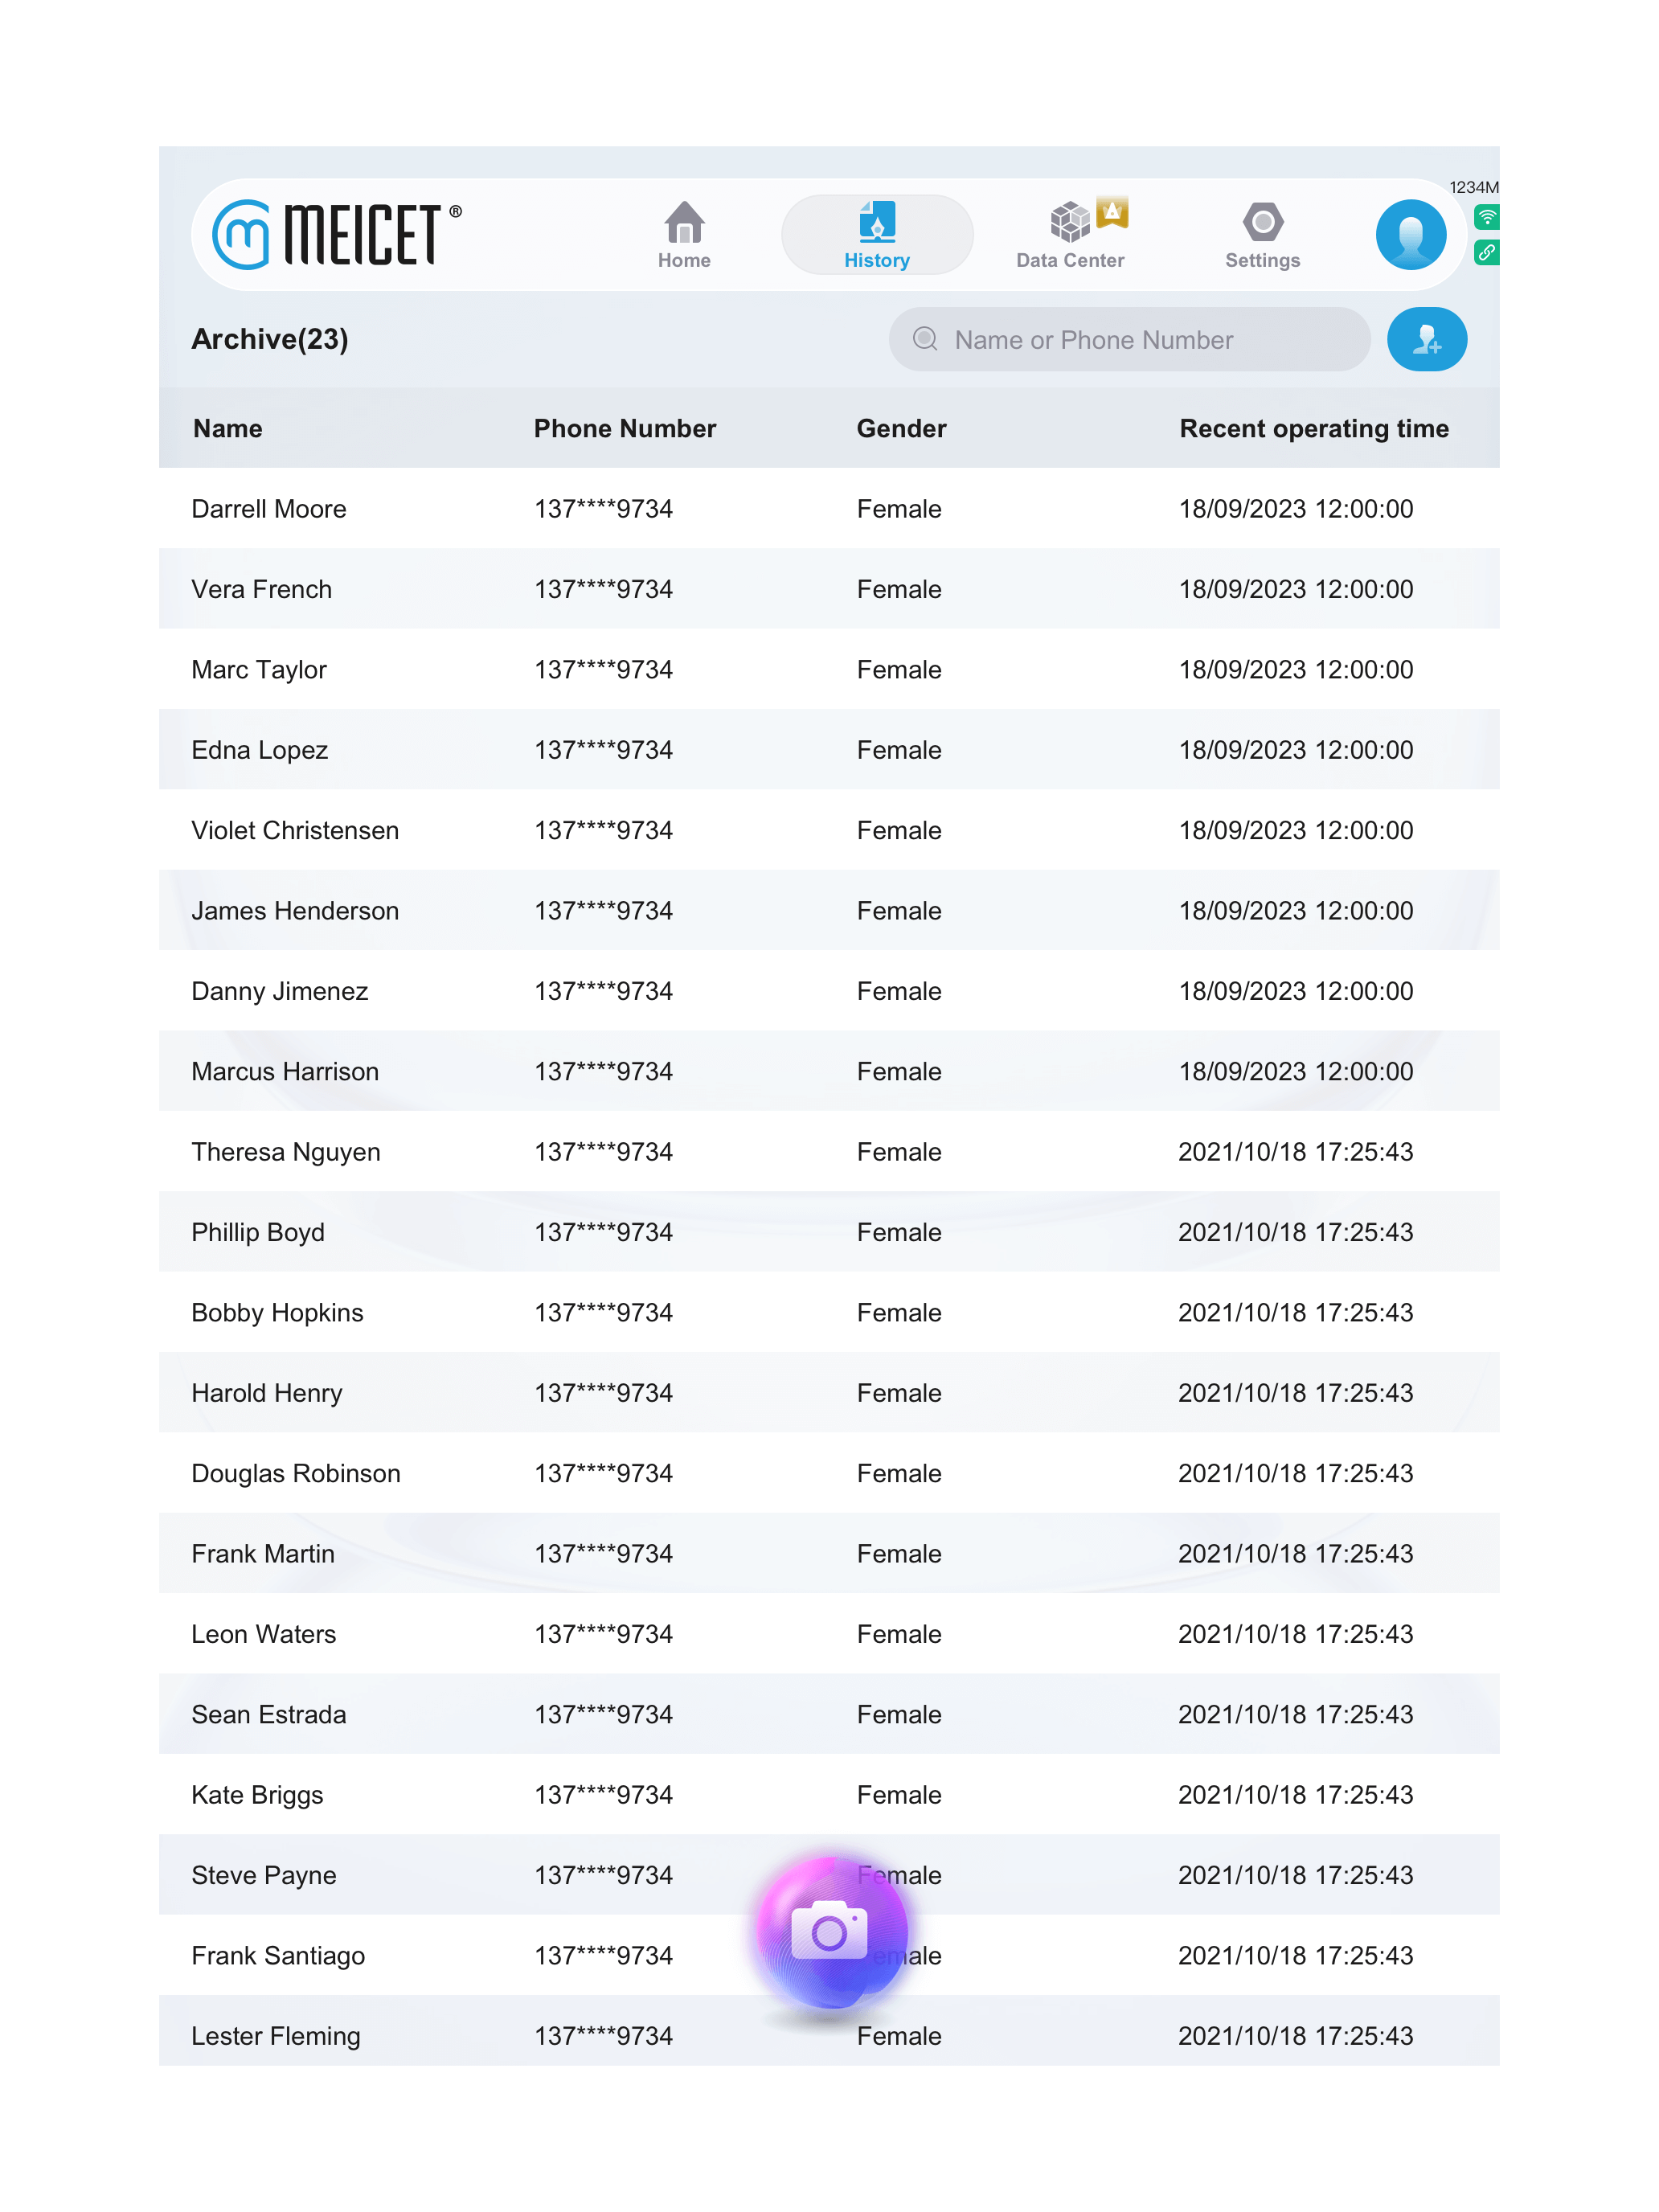Select Douglas Robinson in the archive list
The height and width of the screenshot is (2212, 1659).
829,1473
